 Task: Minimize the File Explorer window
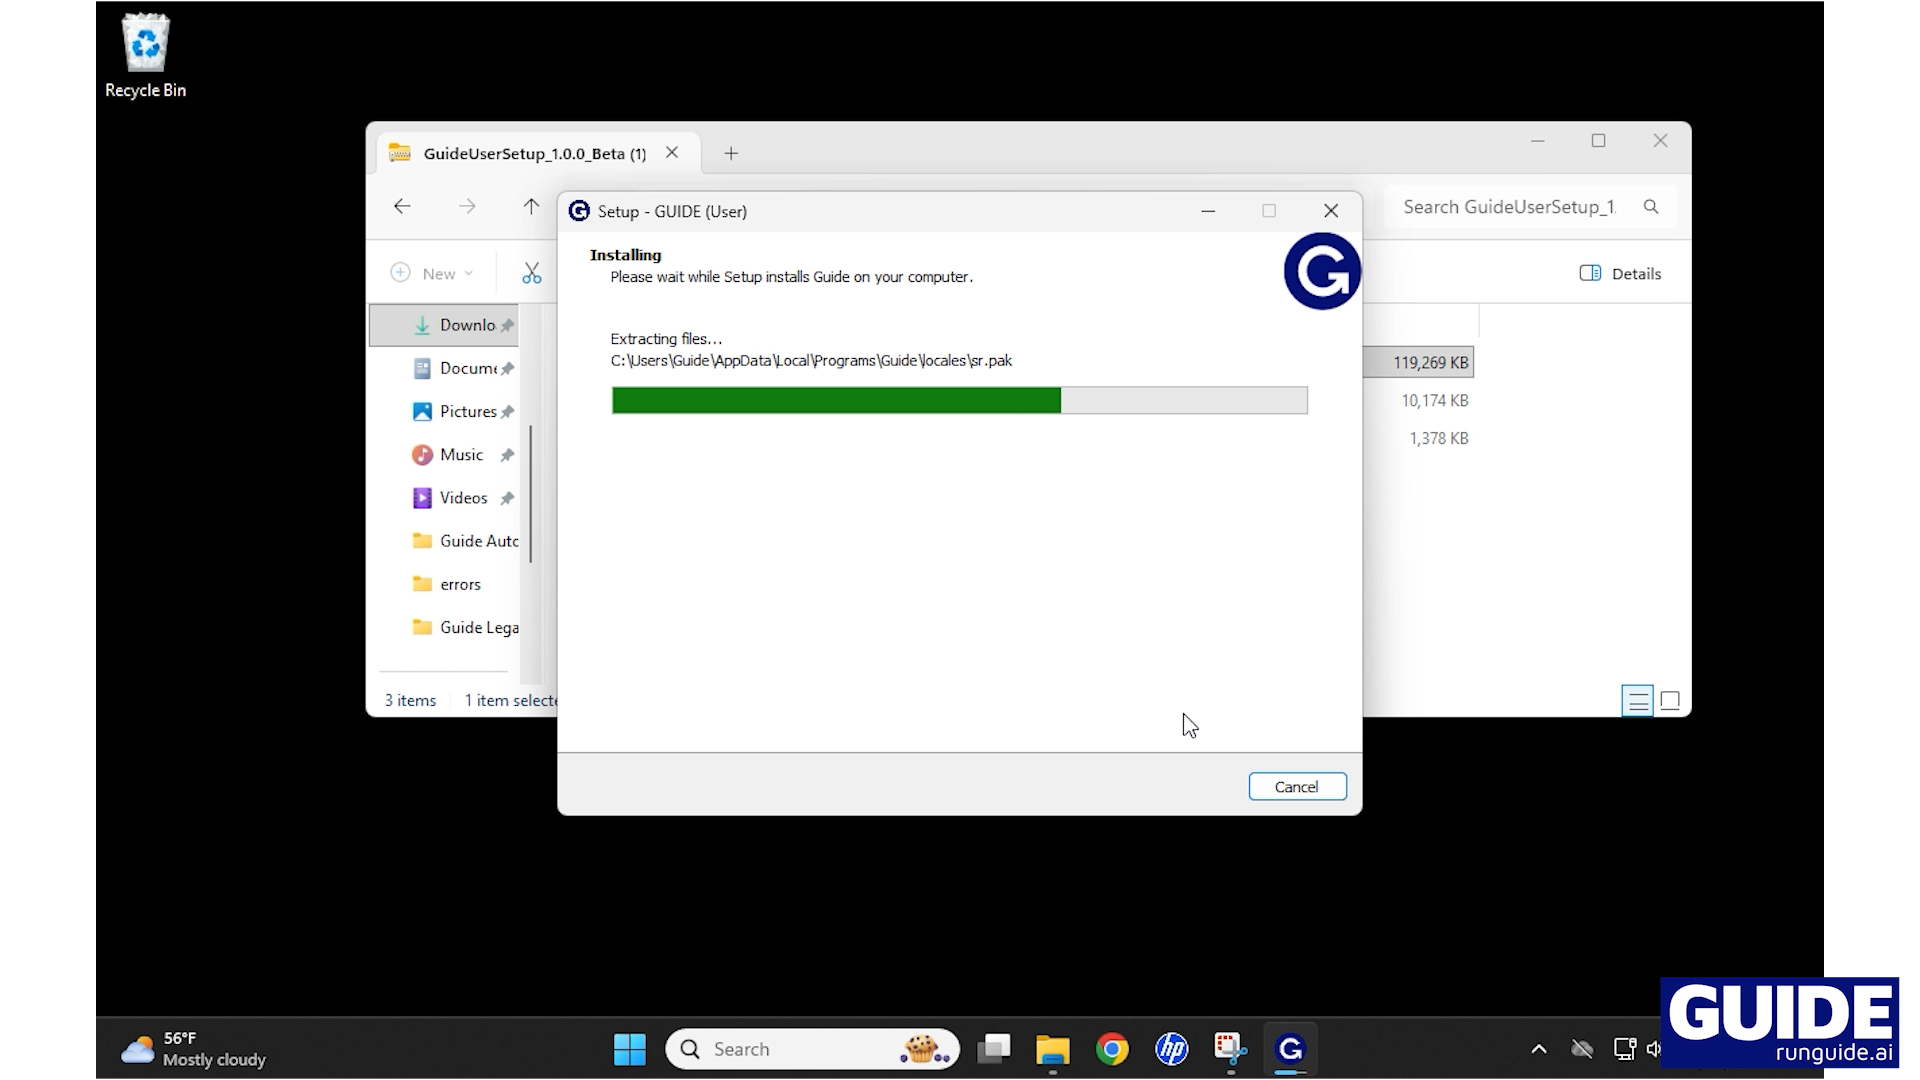click(1538, 141)
